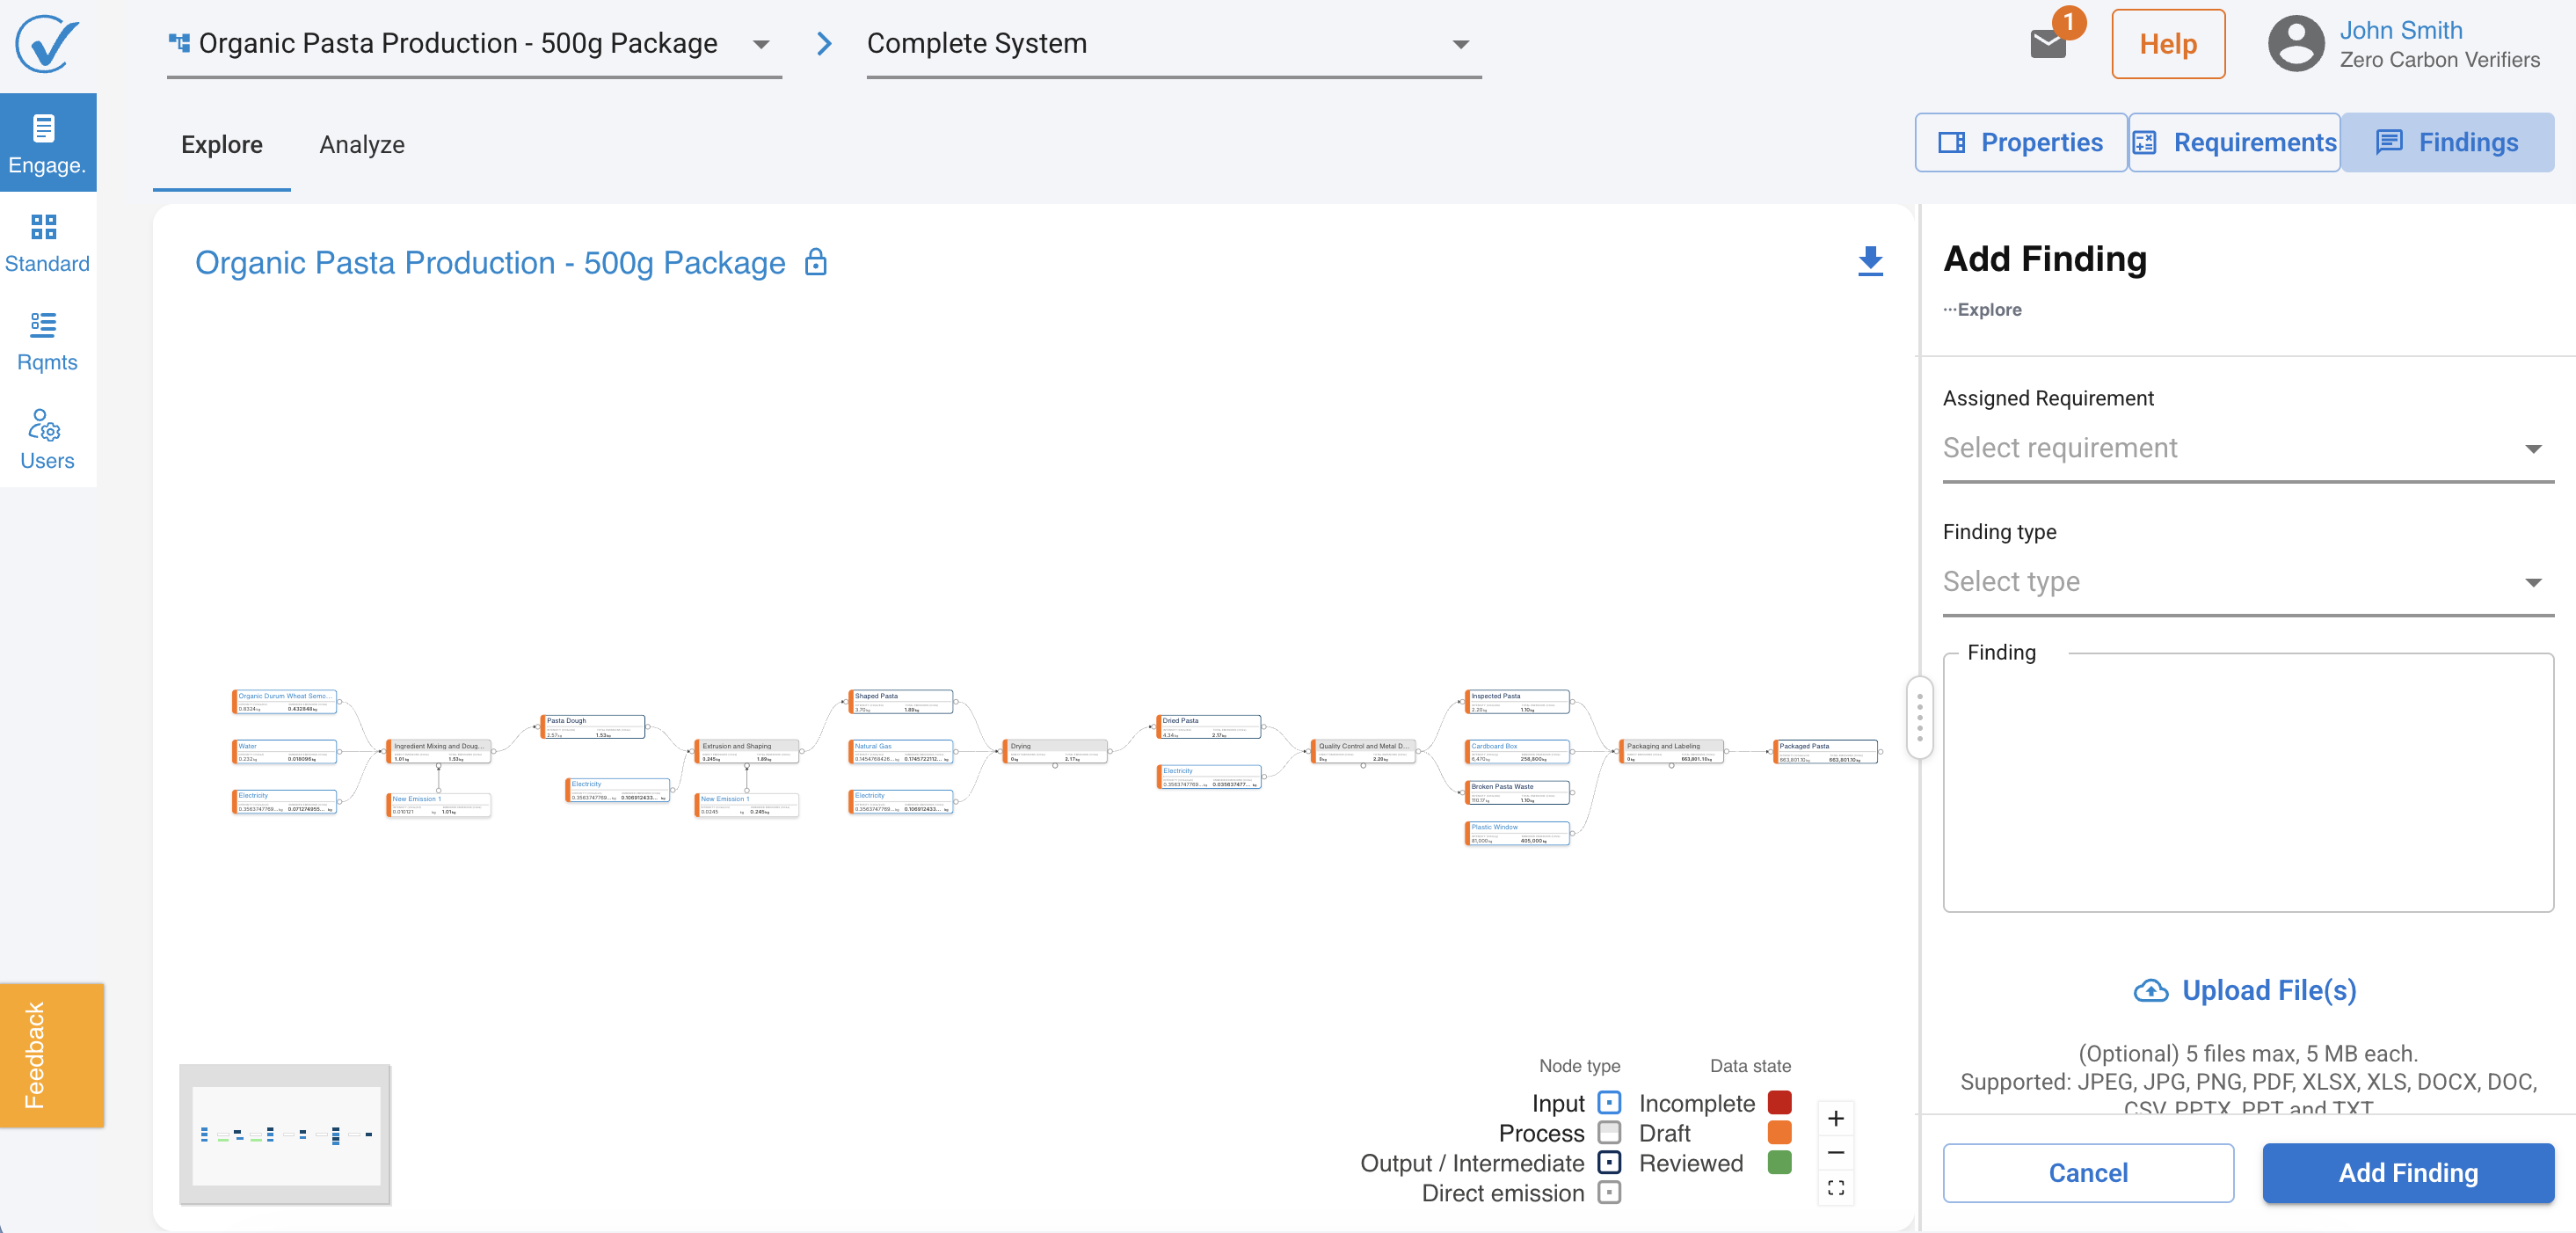Download the diagram via download icon
Image resolution: width=2576 pixels, height=1233 pixels.
(x=1870, y=261)
